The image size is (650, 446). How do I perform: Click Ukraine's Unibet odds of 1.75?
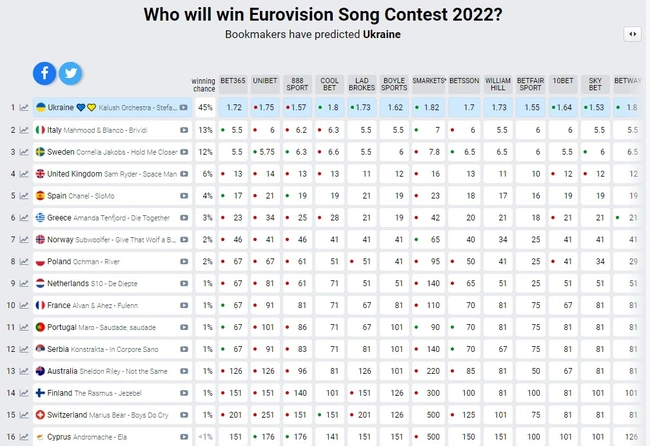tap(265, 107)
